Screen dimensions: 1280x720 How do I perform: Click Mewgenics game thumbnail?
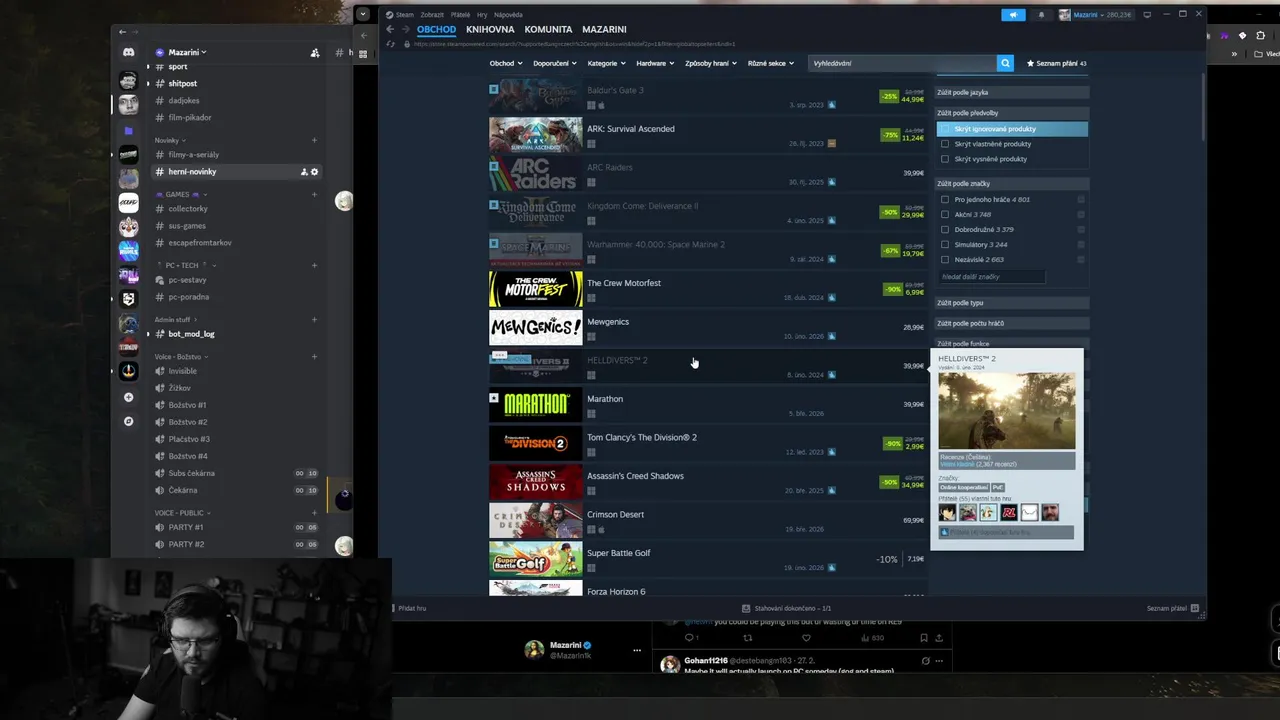click(x=535, y=328)
